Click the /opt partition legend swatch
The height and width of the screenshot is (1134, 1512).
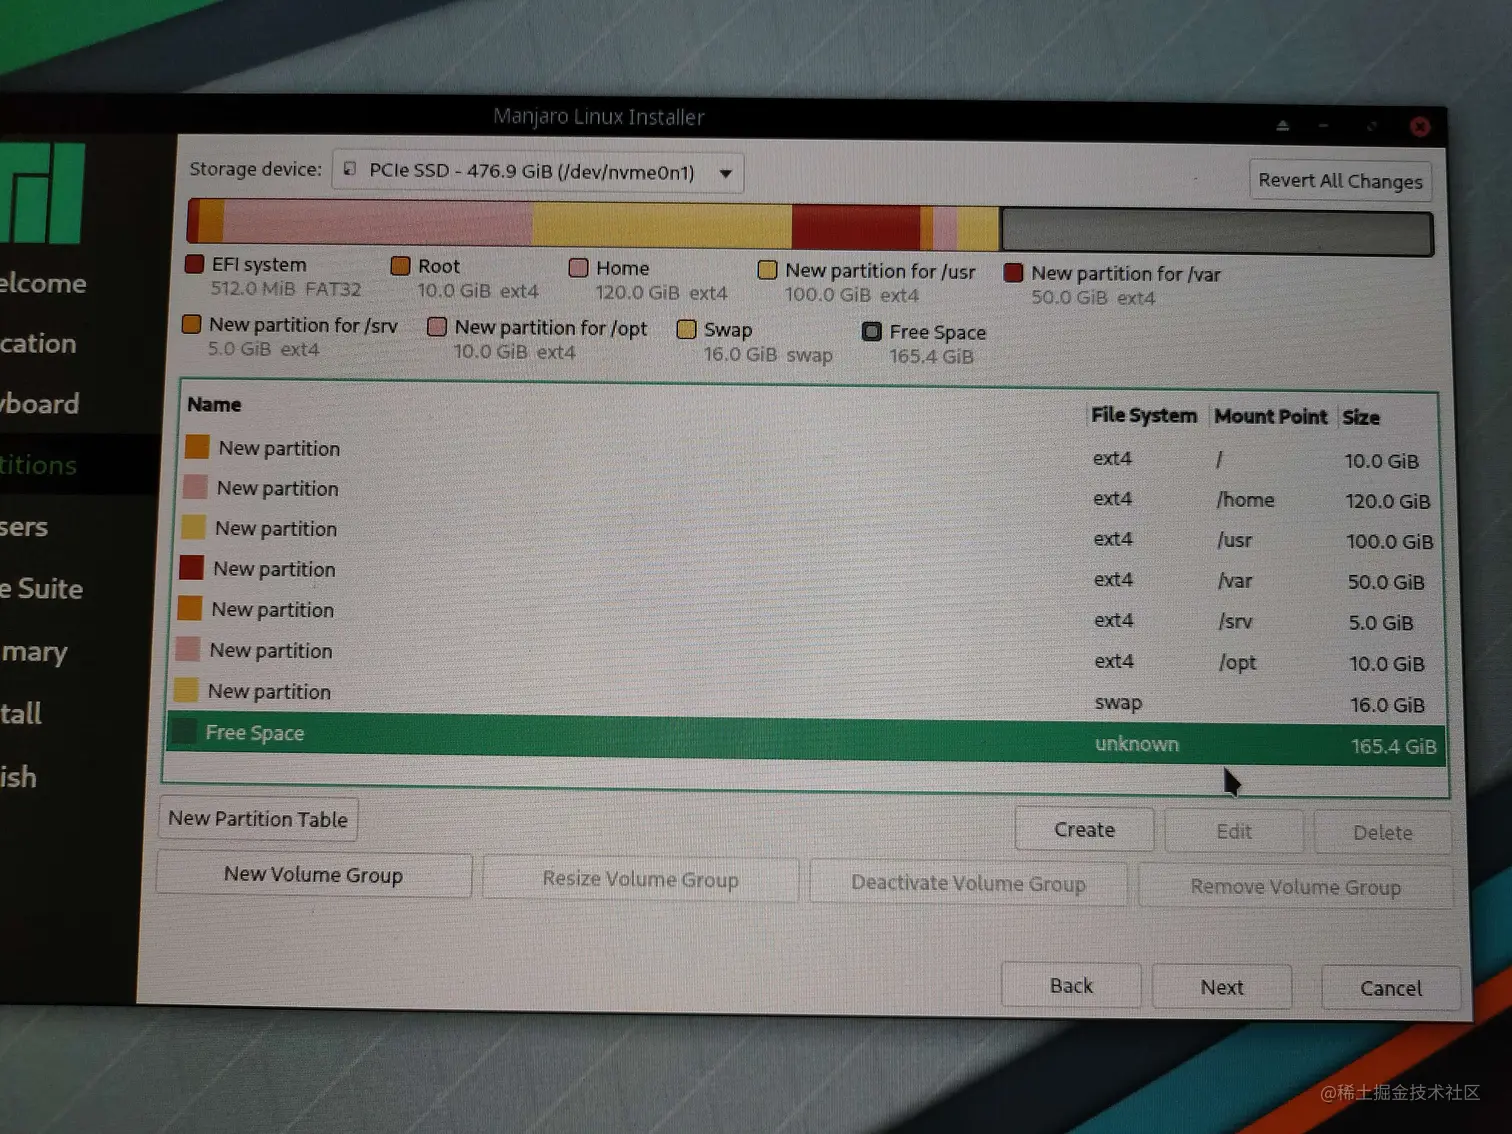pos(436,326)
